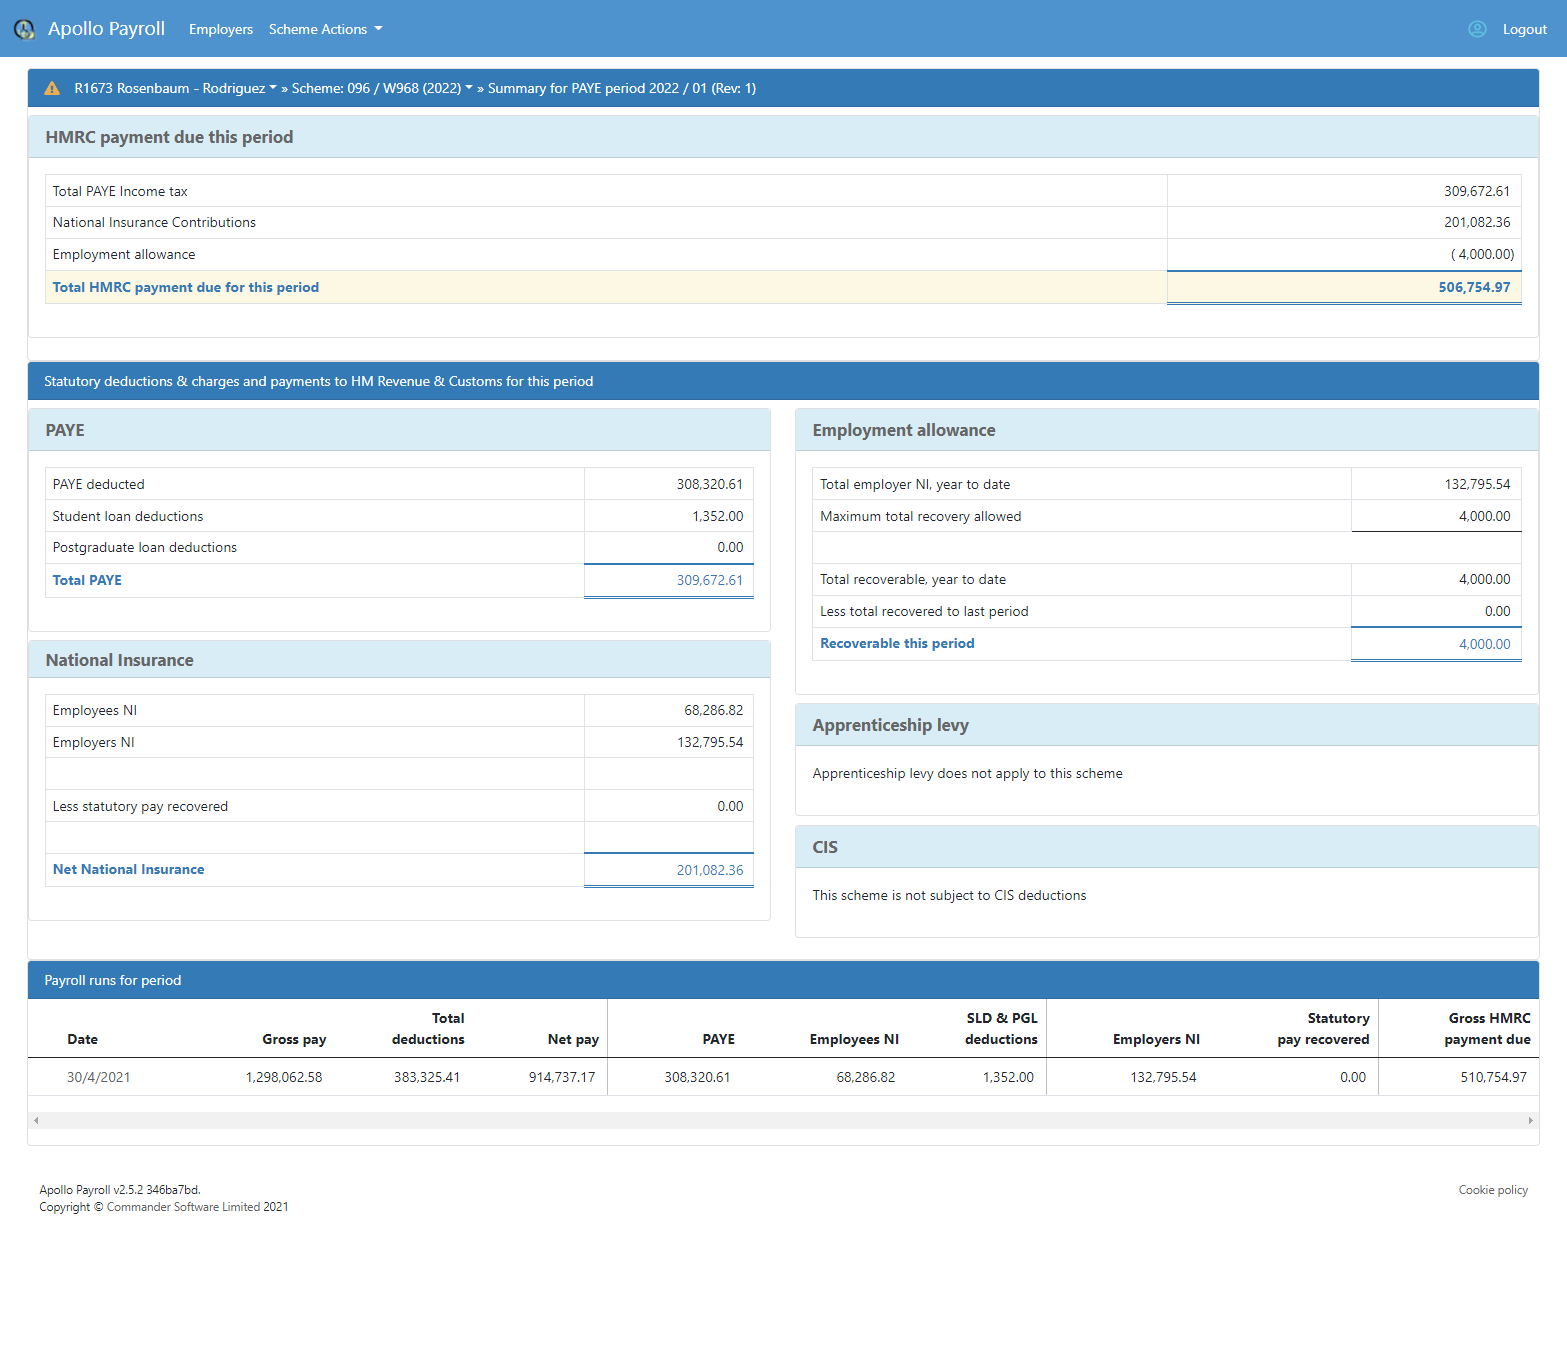Click the Total PAYE label
This screenshot has height=1347, width=1567.
(x=87, y=580)
